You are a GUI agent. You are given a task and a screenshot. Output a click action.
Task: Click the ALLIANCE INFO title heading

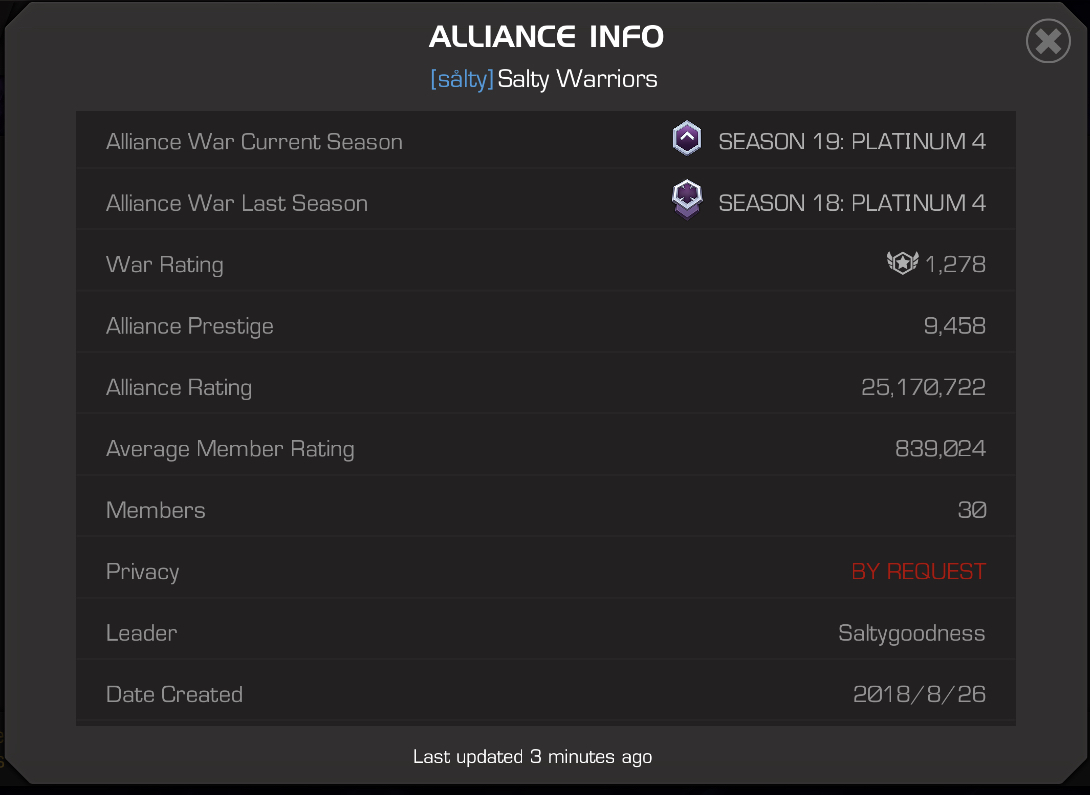[x=546, y=37]
